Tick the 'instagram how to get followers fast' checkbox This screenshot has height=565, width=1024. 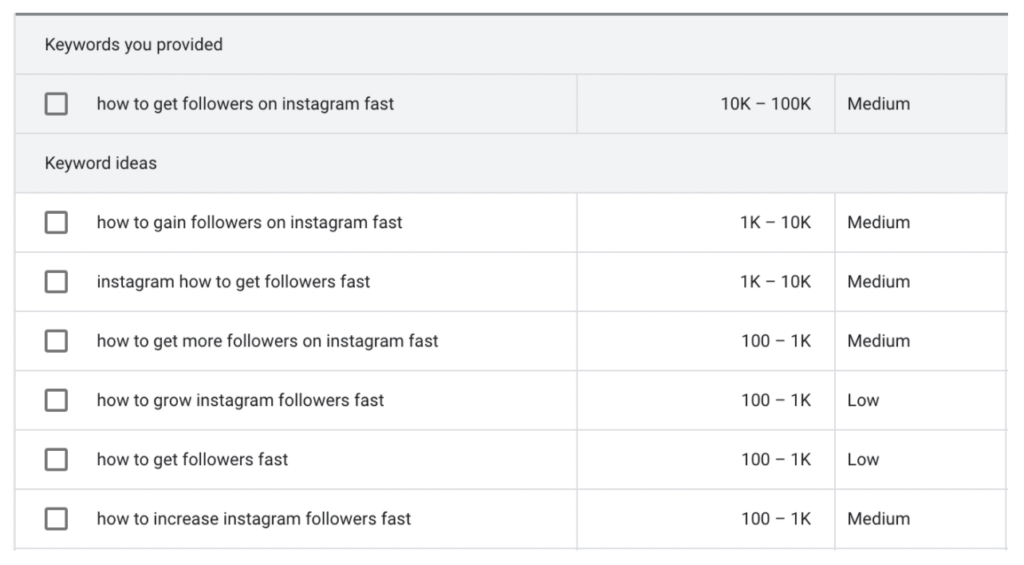(56, 282)
